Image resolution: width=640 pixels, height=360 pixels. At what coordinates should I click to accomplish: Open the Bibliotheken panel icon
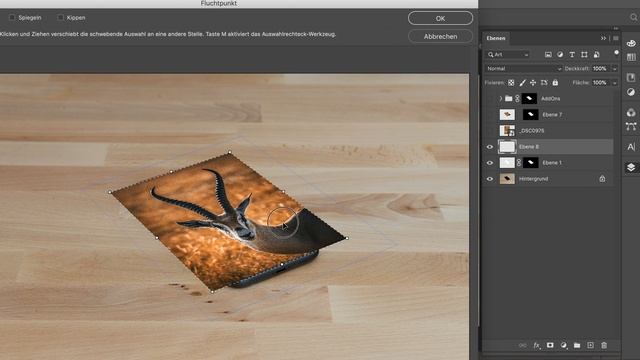631,78
